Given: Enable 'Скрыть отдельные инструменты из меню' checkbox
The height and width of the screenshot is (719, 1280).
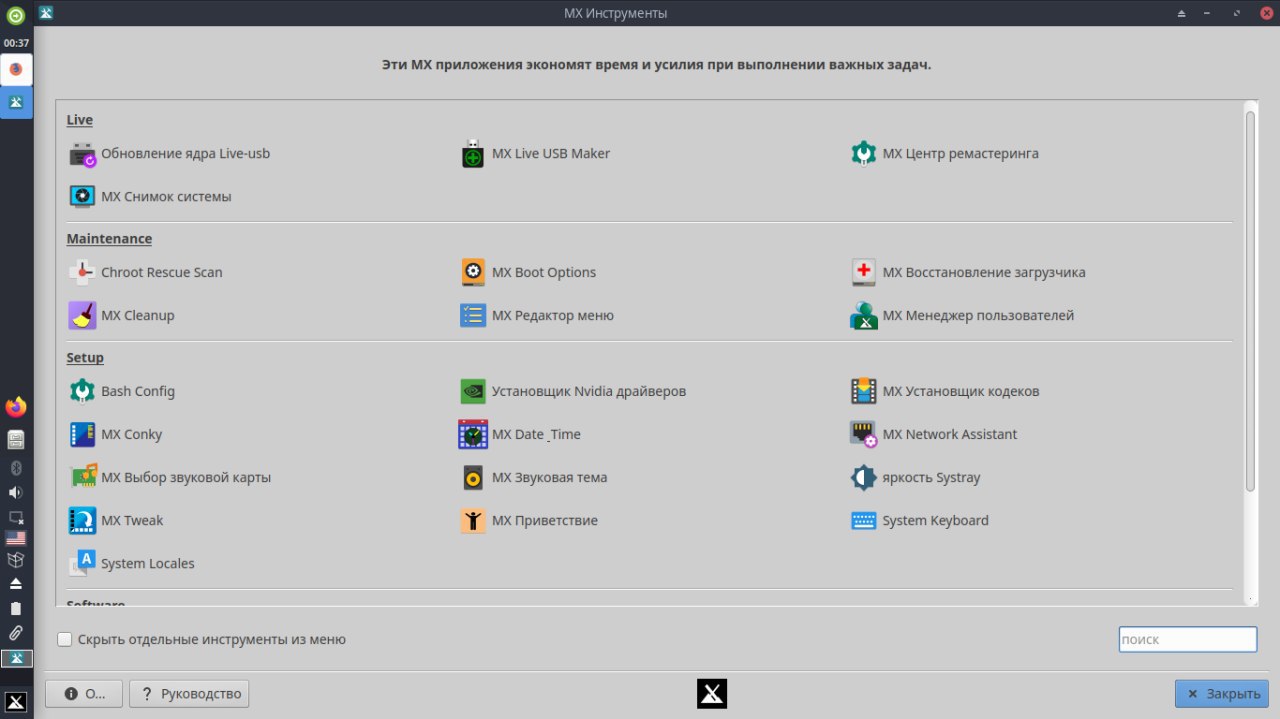Looking at the screenshot, I should click(65, 639).
